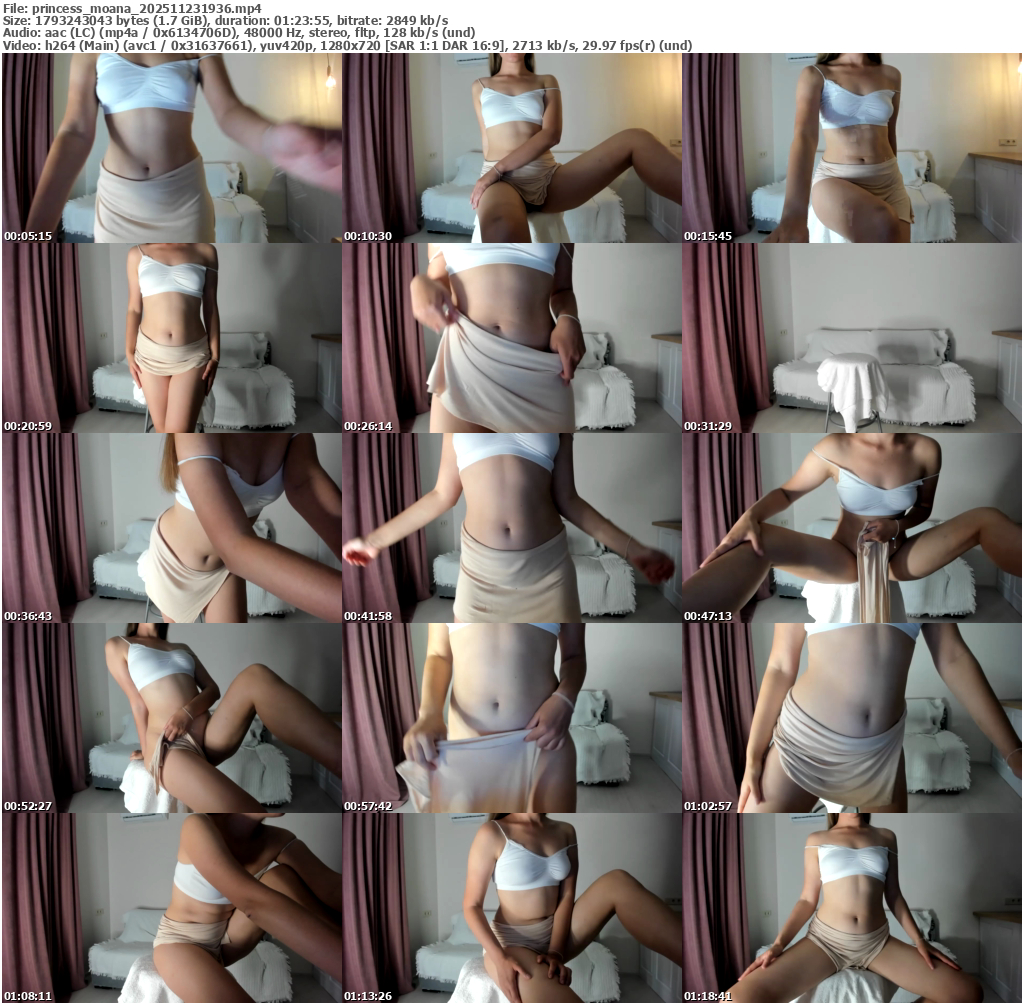Viewport: 1024px width, 1003px height.
Task: Select the 01:13:26 thumbnail
Action: click(x=512, y=908)
